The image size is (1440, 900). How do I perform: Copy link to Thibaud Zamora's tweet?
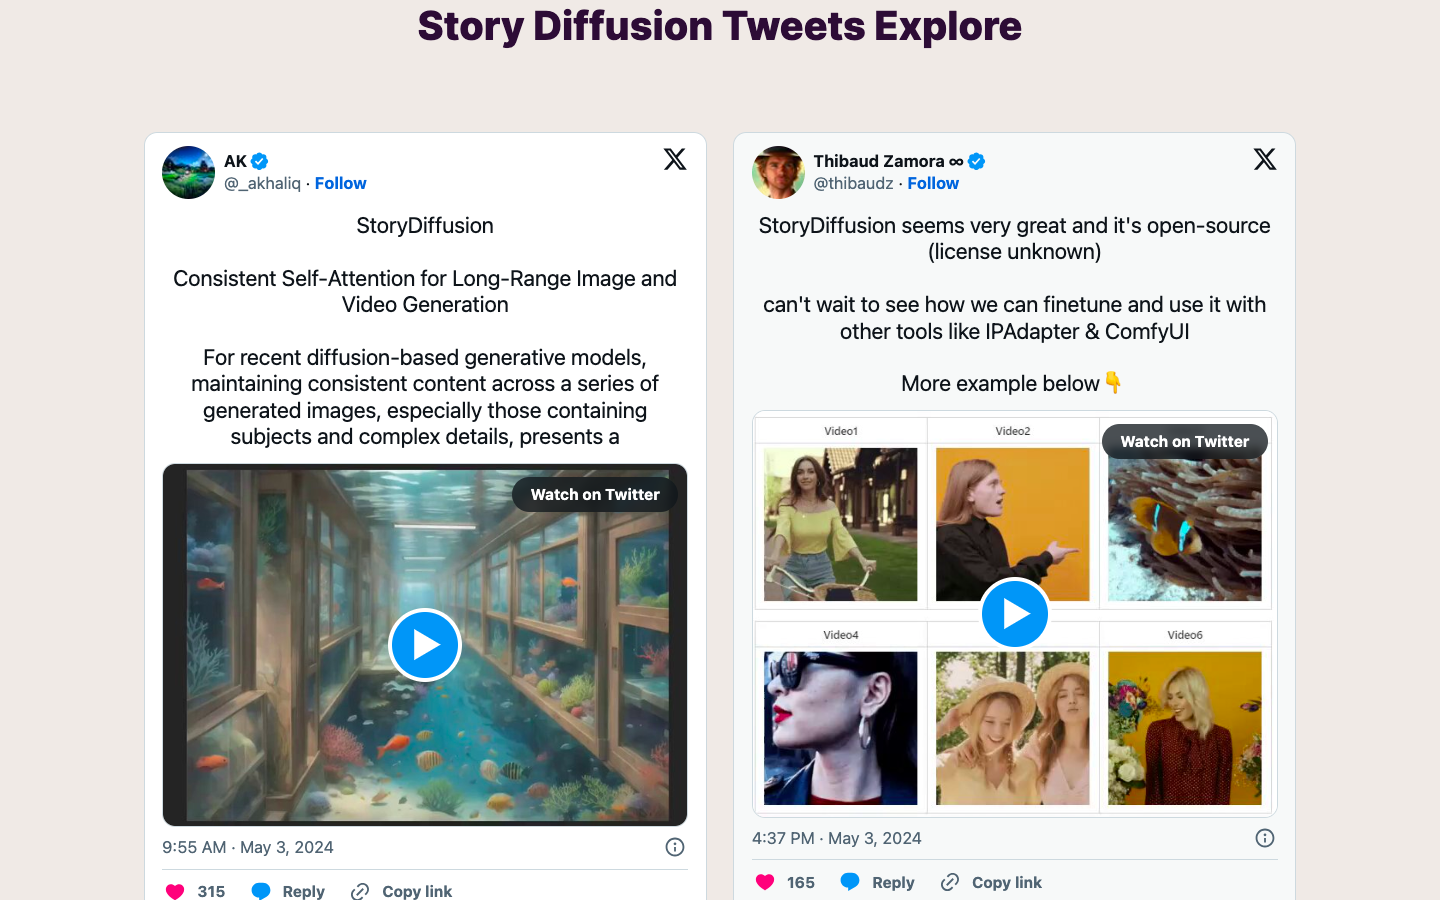coord(991,882)
